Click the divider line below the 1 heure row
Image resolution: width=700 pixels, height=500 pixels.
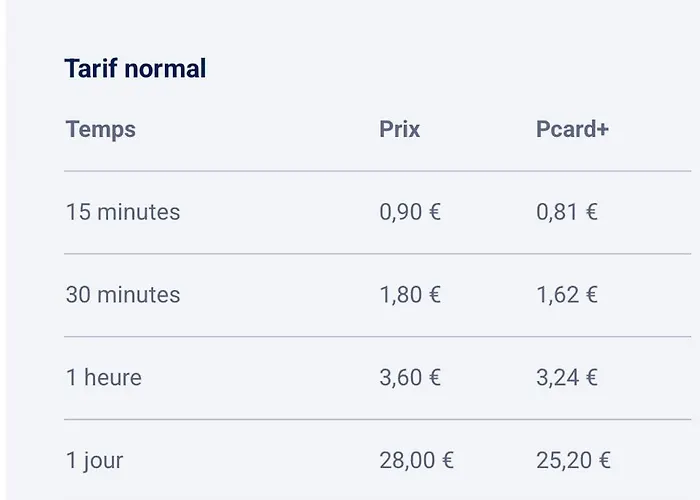click(377, 420)
